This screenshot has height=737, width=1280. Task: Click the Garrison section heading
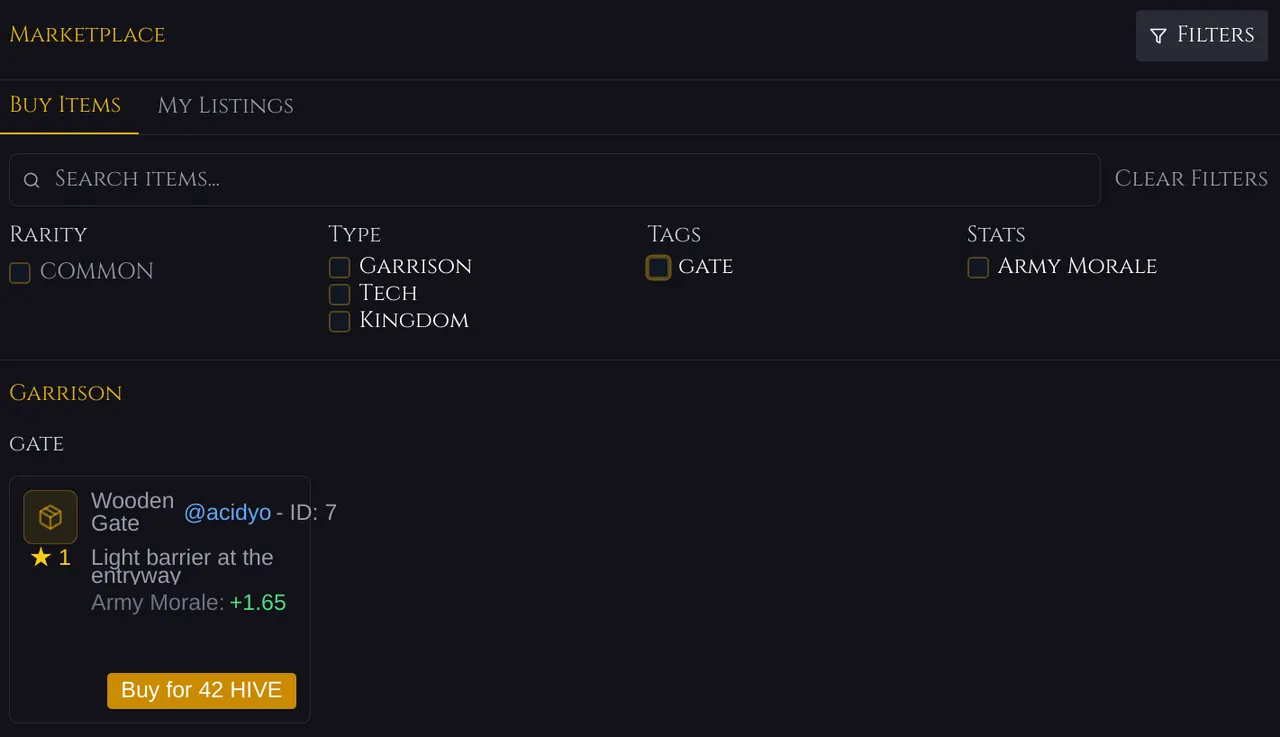pyautogui.click(x=66, y=393)
